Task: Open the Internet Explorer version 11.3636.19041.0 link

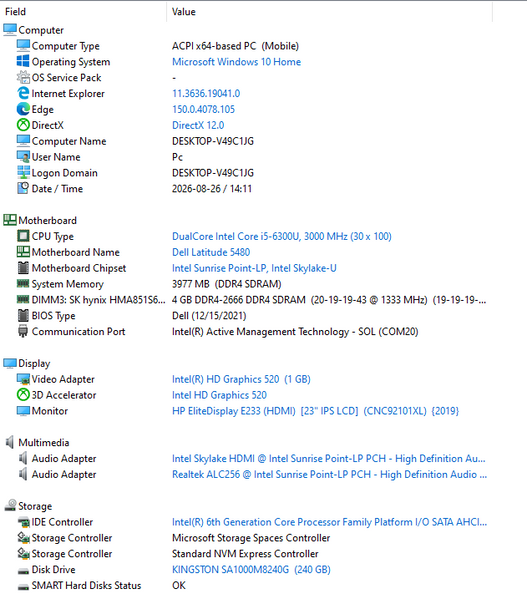Action: (206, 93)
